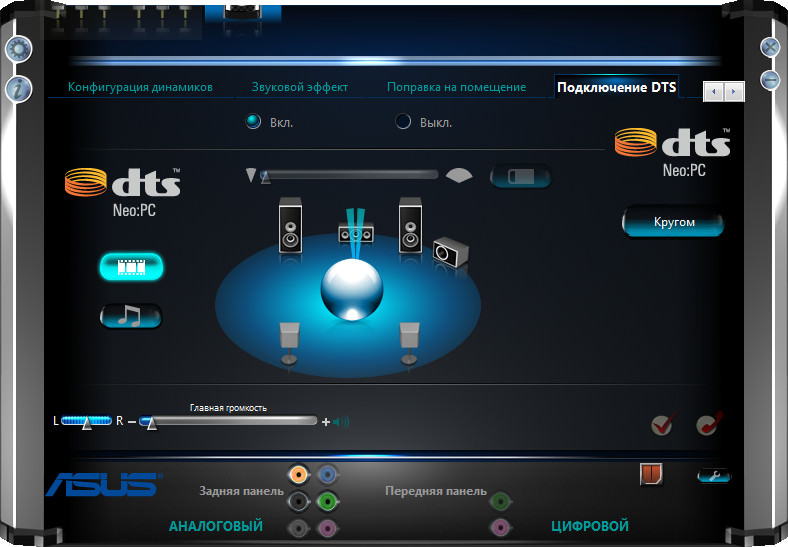Increase main volume with the plus sign
Image resolution: width=788 pixels, height=547 pixels.
pyautogui.click(x=326, y=422)
